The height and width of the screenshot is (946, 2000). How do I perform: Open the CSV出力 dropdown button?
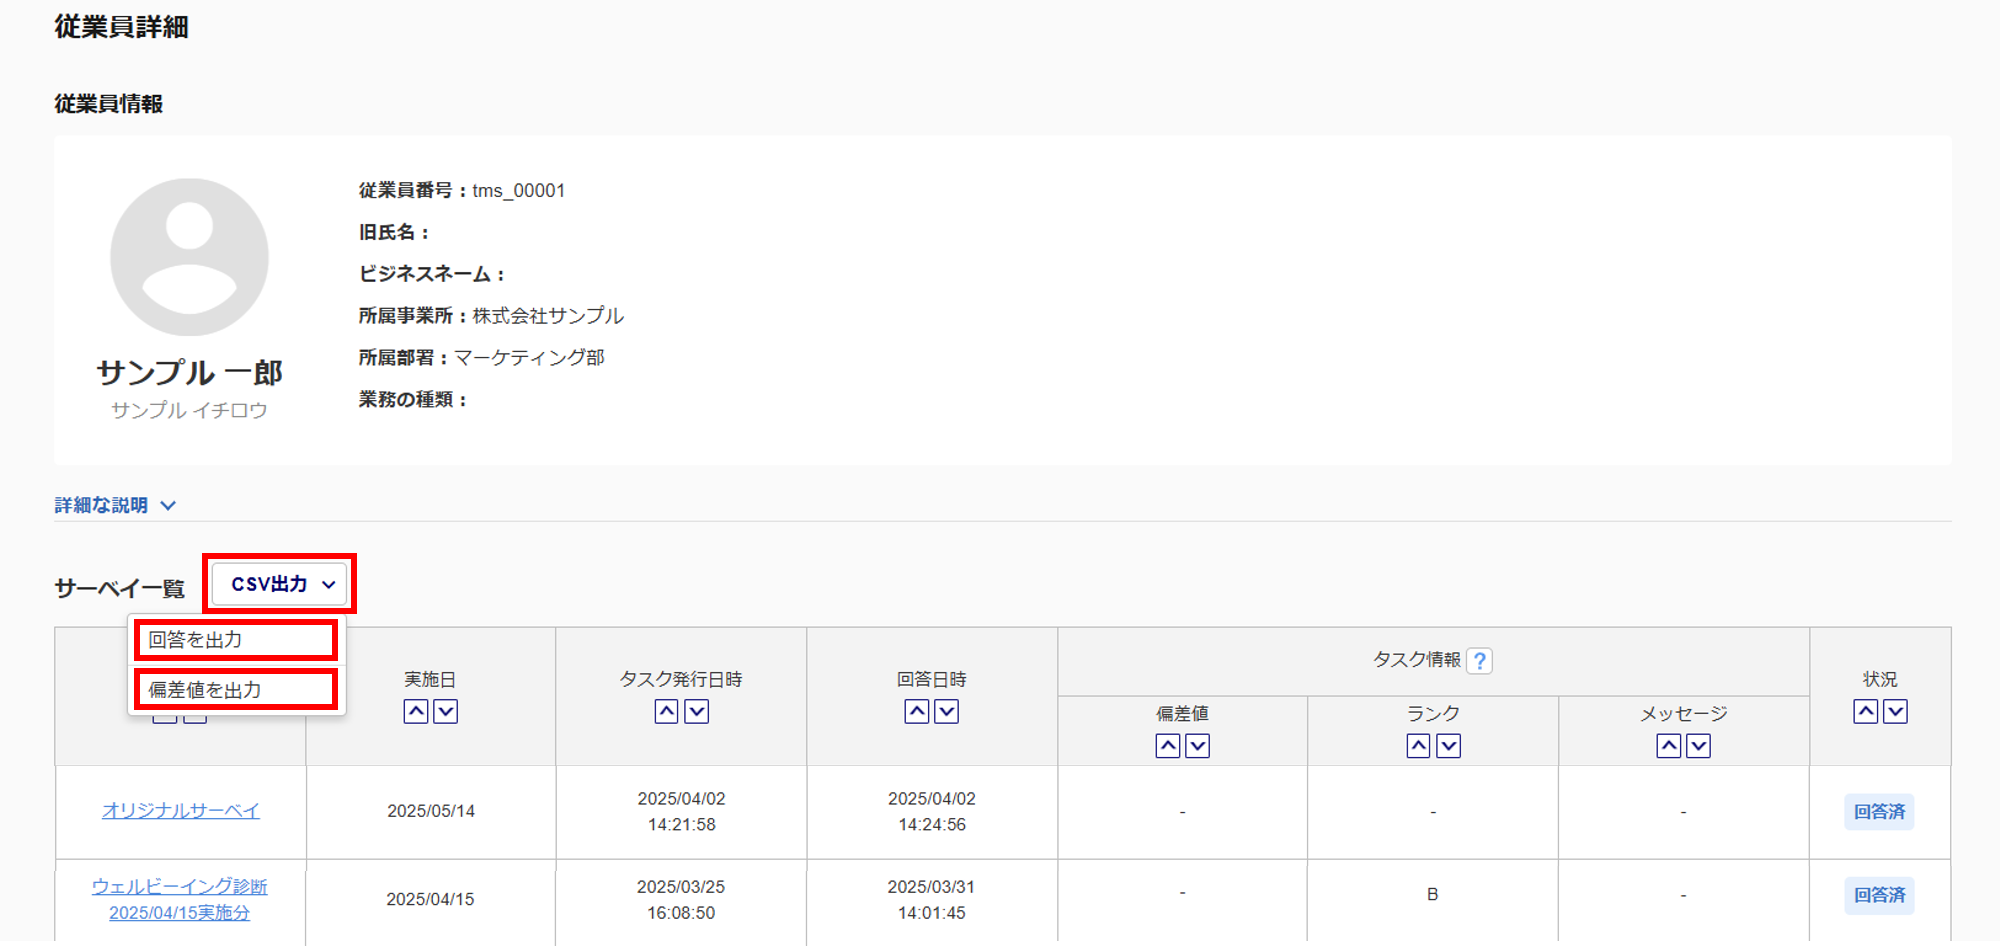[x=280, y=584]
